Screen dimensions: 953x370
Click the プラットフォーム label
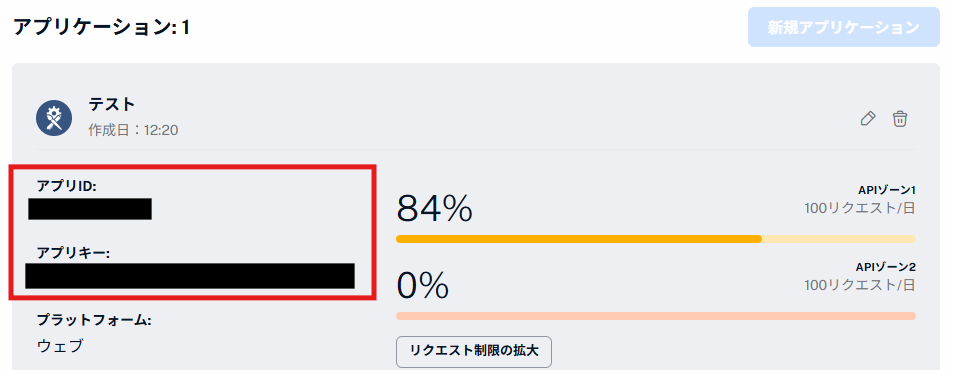click(x=94, y=320)
